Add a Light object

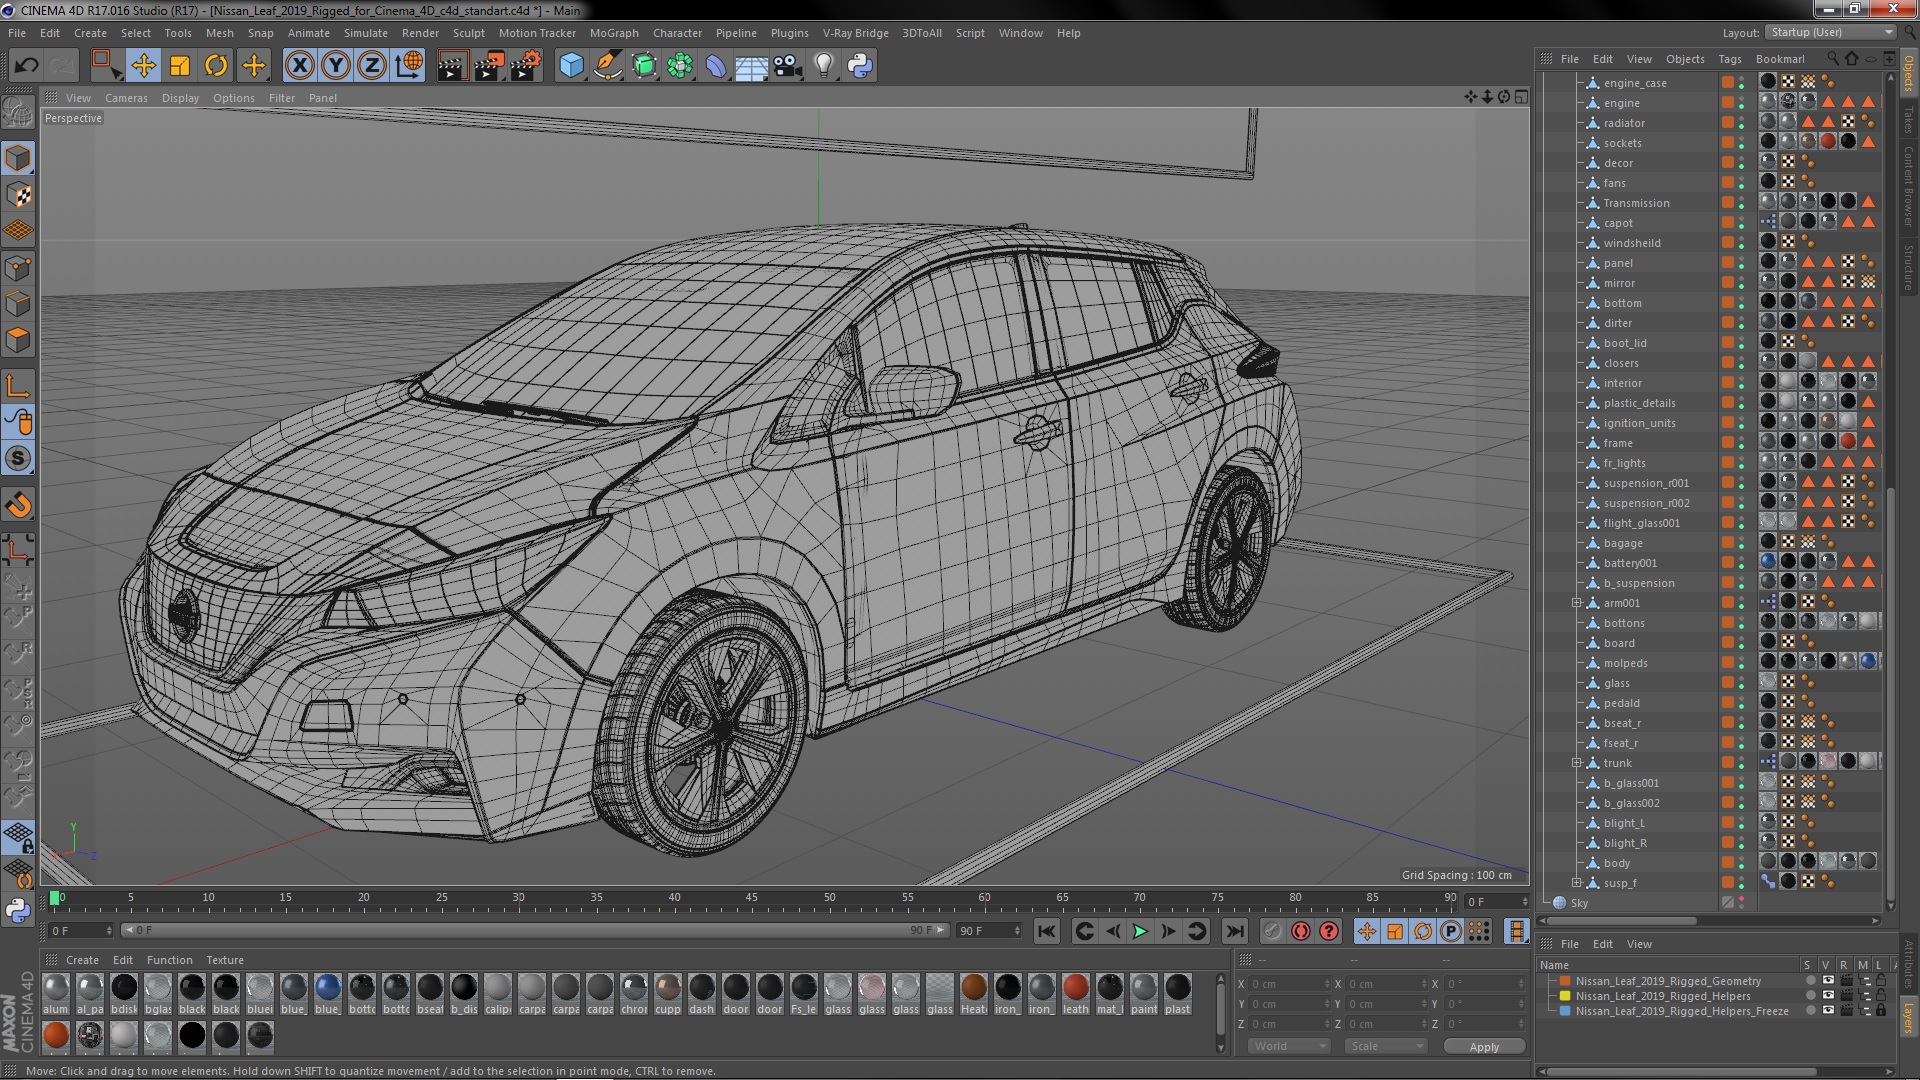[824, 66]
